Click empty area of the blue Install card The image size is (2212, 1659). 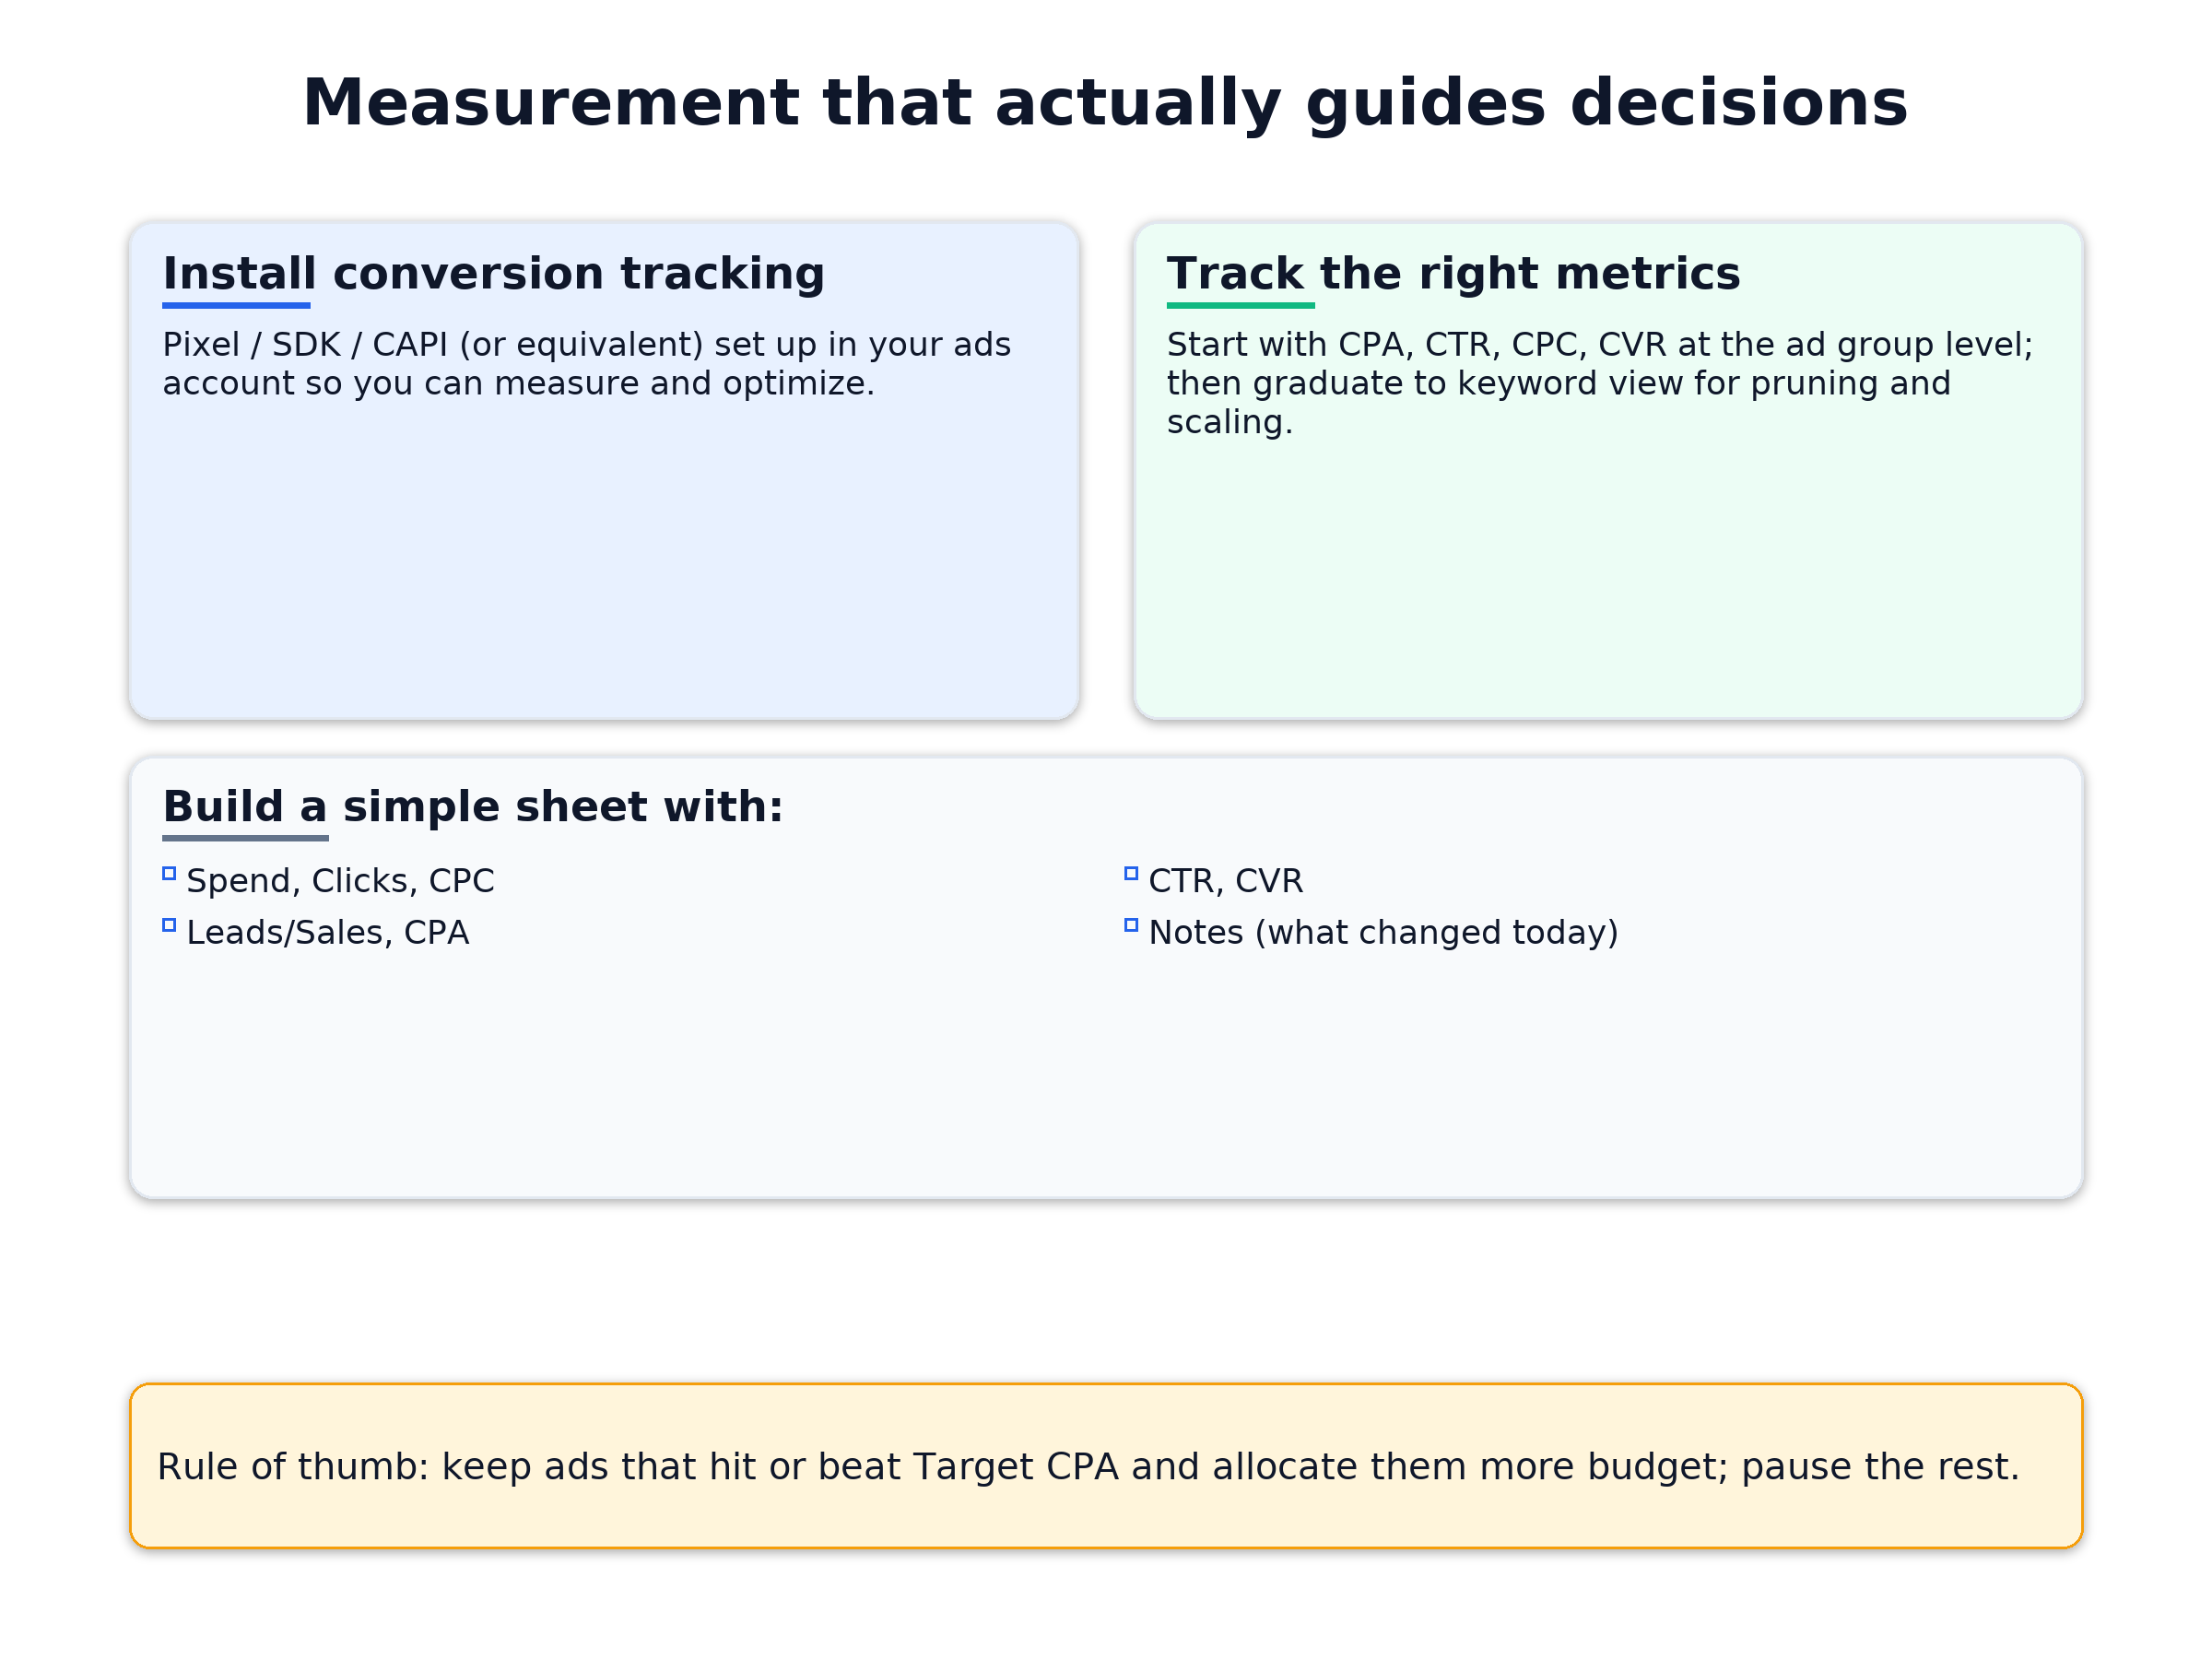(x=603, y=570)
